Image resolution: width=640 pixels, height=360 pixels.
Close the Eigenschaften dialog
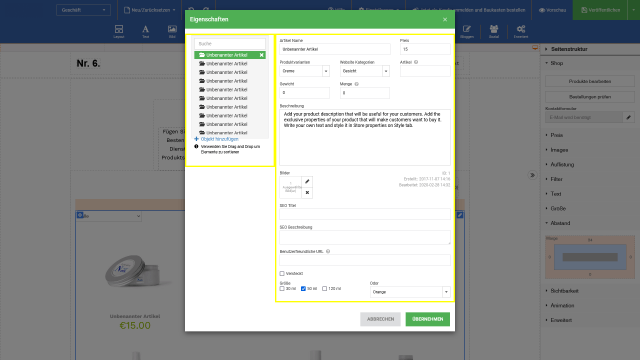tap(445, 20)
